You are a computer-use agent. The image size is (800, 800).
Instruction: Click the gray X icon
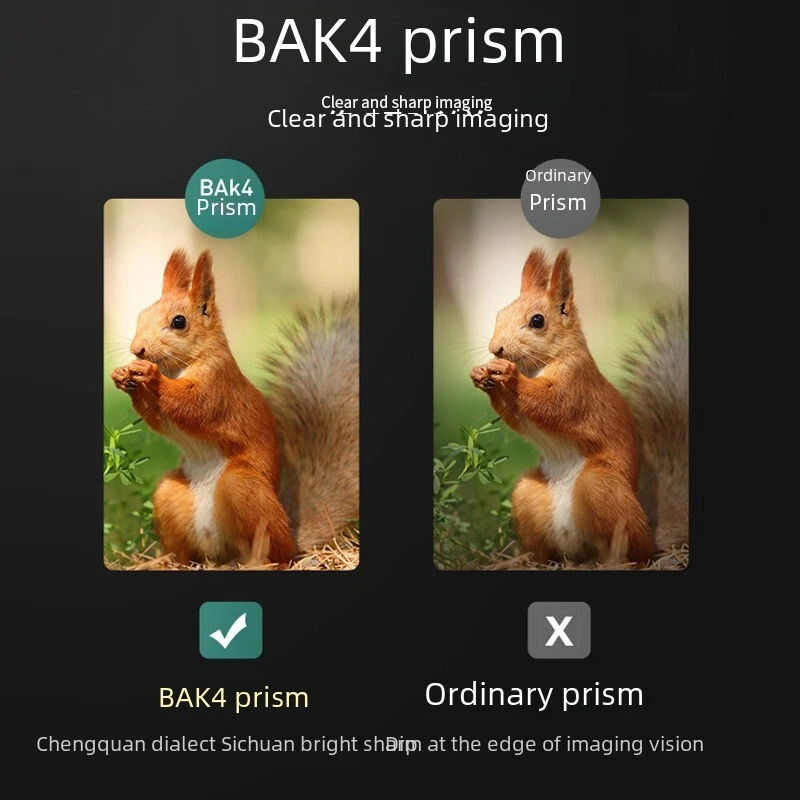click(x=559, y=630)
